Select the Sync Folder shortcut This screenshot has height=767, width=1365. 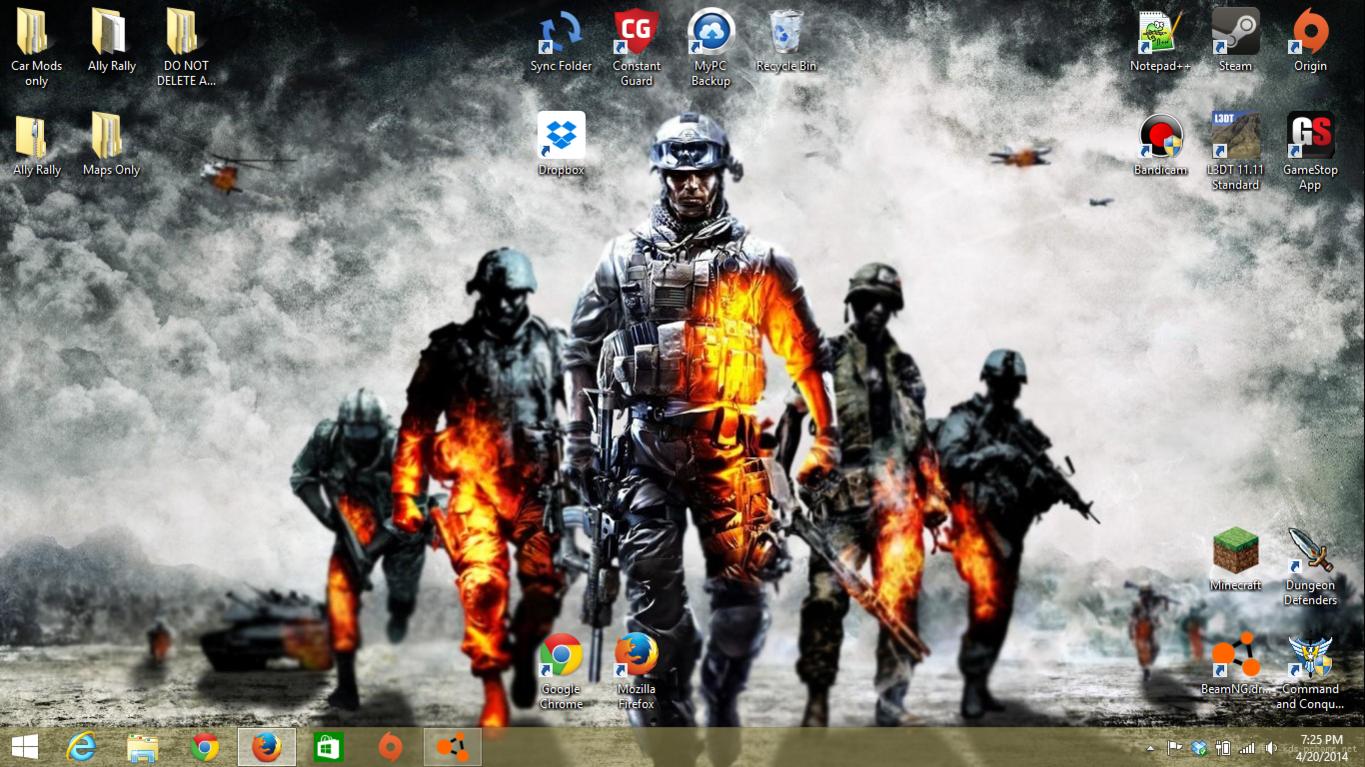561,40
